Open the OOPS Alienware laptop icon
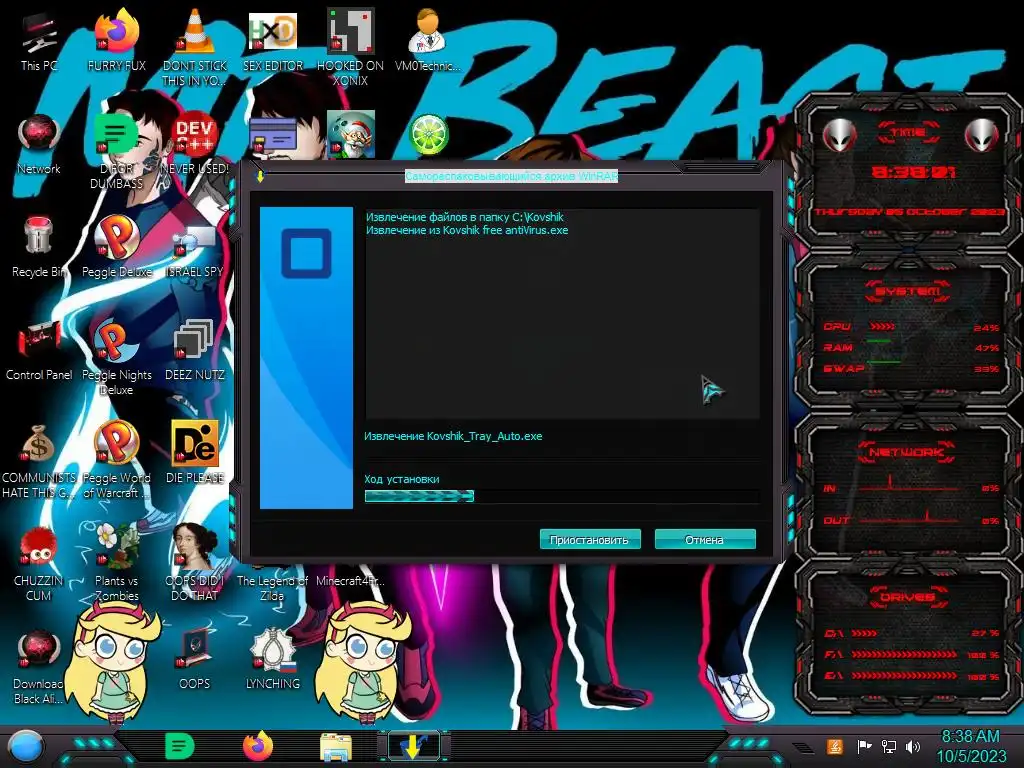The image size is (1024, 768). point(195,660)
